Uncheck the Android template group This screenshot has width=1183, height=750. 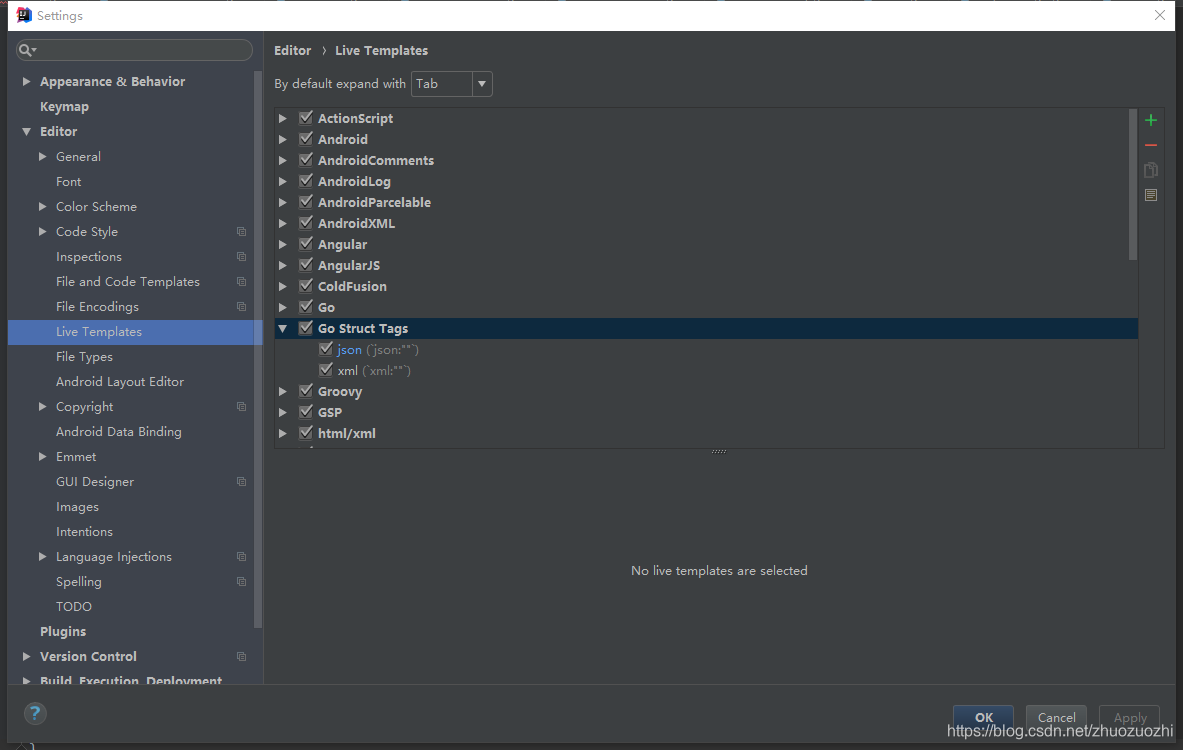[306, 139]
